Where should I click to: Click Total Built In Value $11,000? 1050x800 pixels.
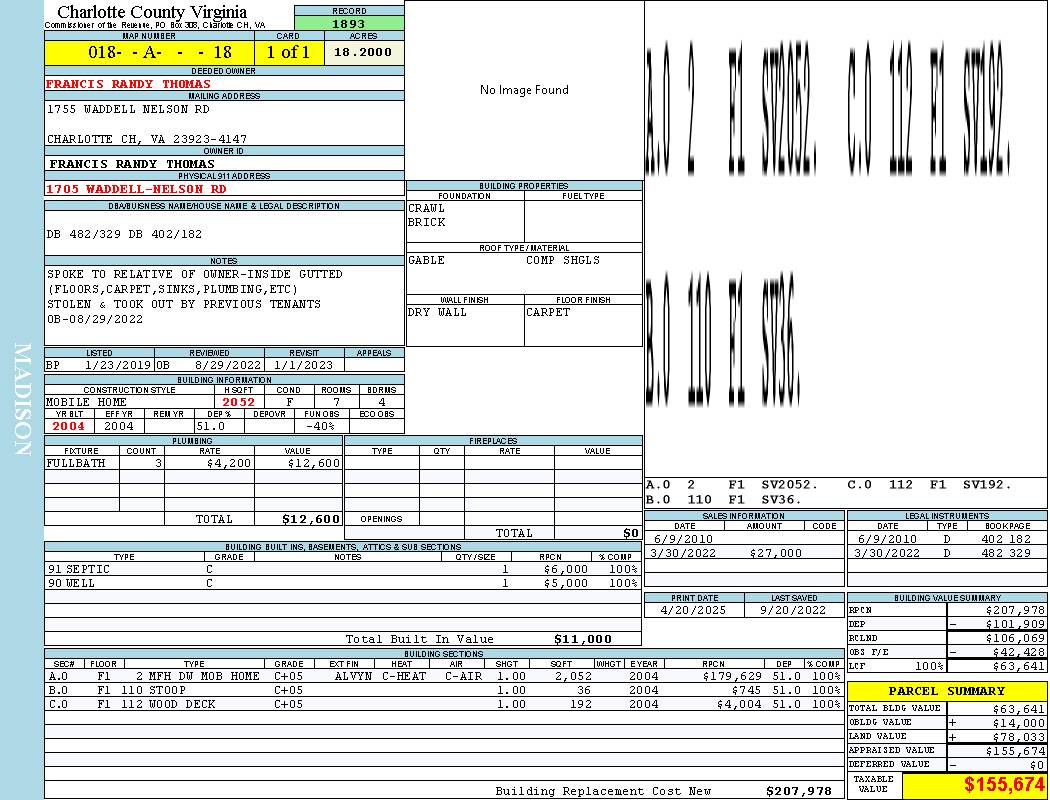tap(583, 639)
